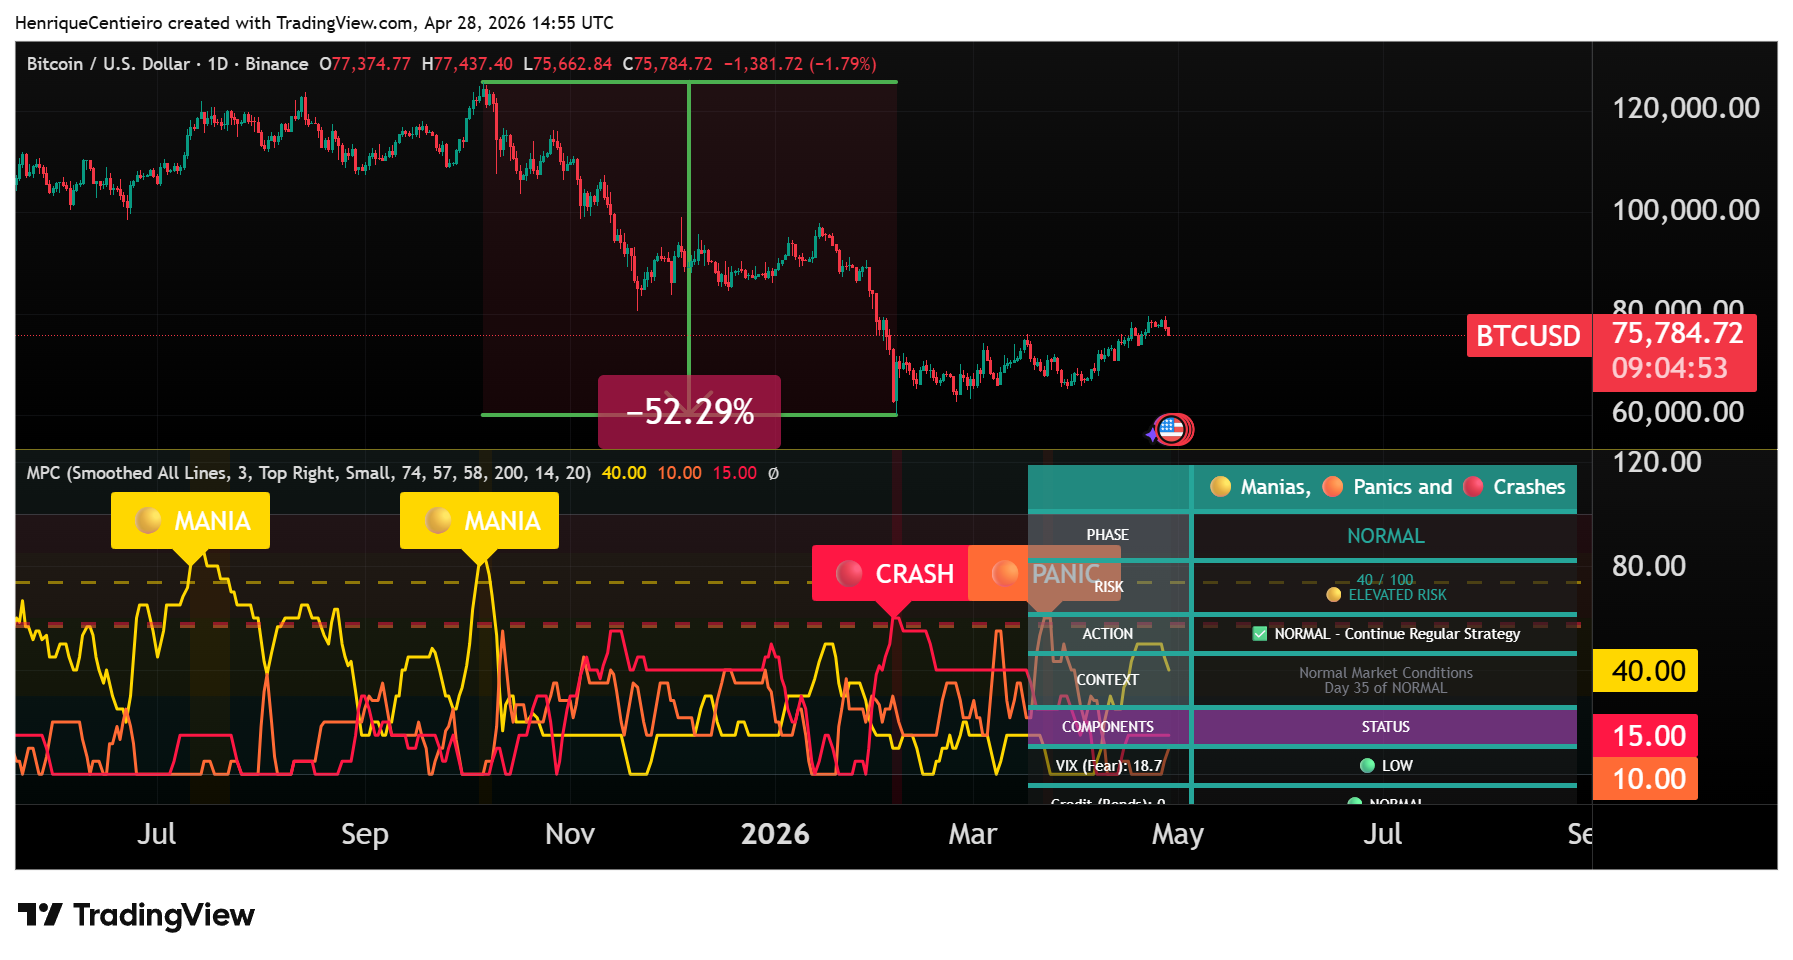The height and width of the screenshot is (960, 1793).
Task: Click the red Crashes circle in table header
Action: click(1473, 487)
